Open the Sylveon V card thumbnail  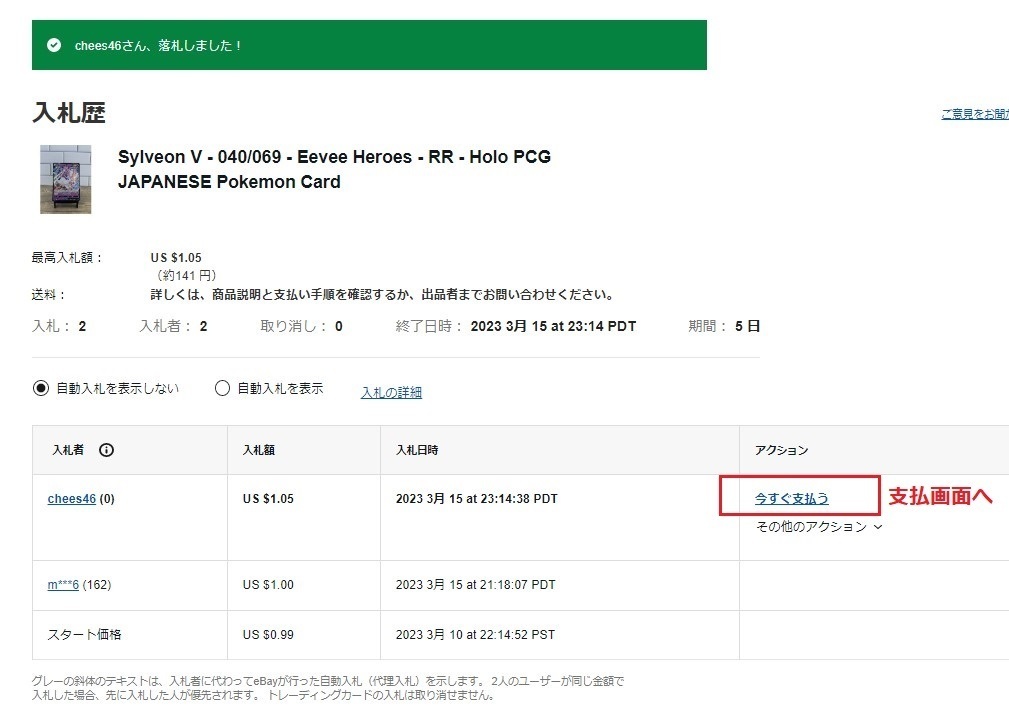tap(65, 179)
